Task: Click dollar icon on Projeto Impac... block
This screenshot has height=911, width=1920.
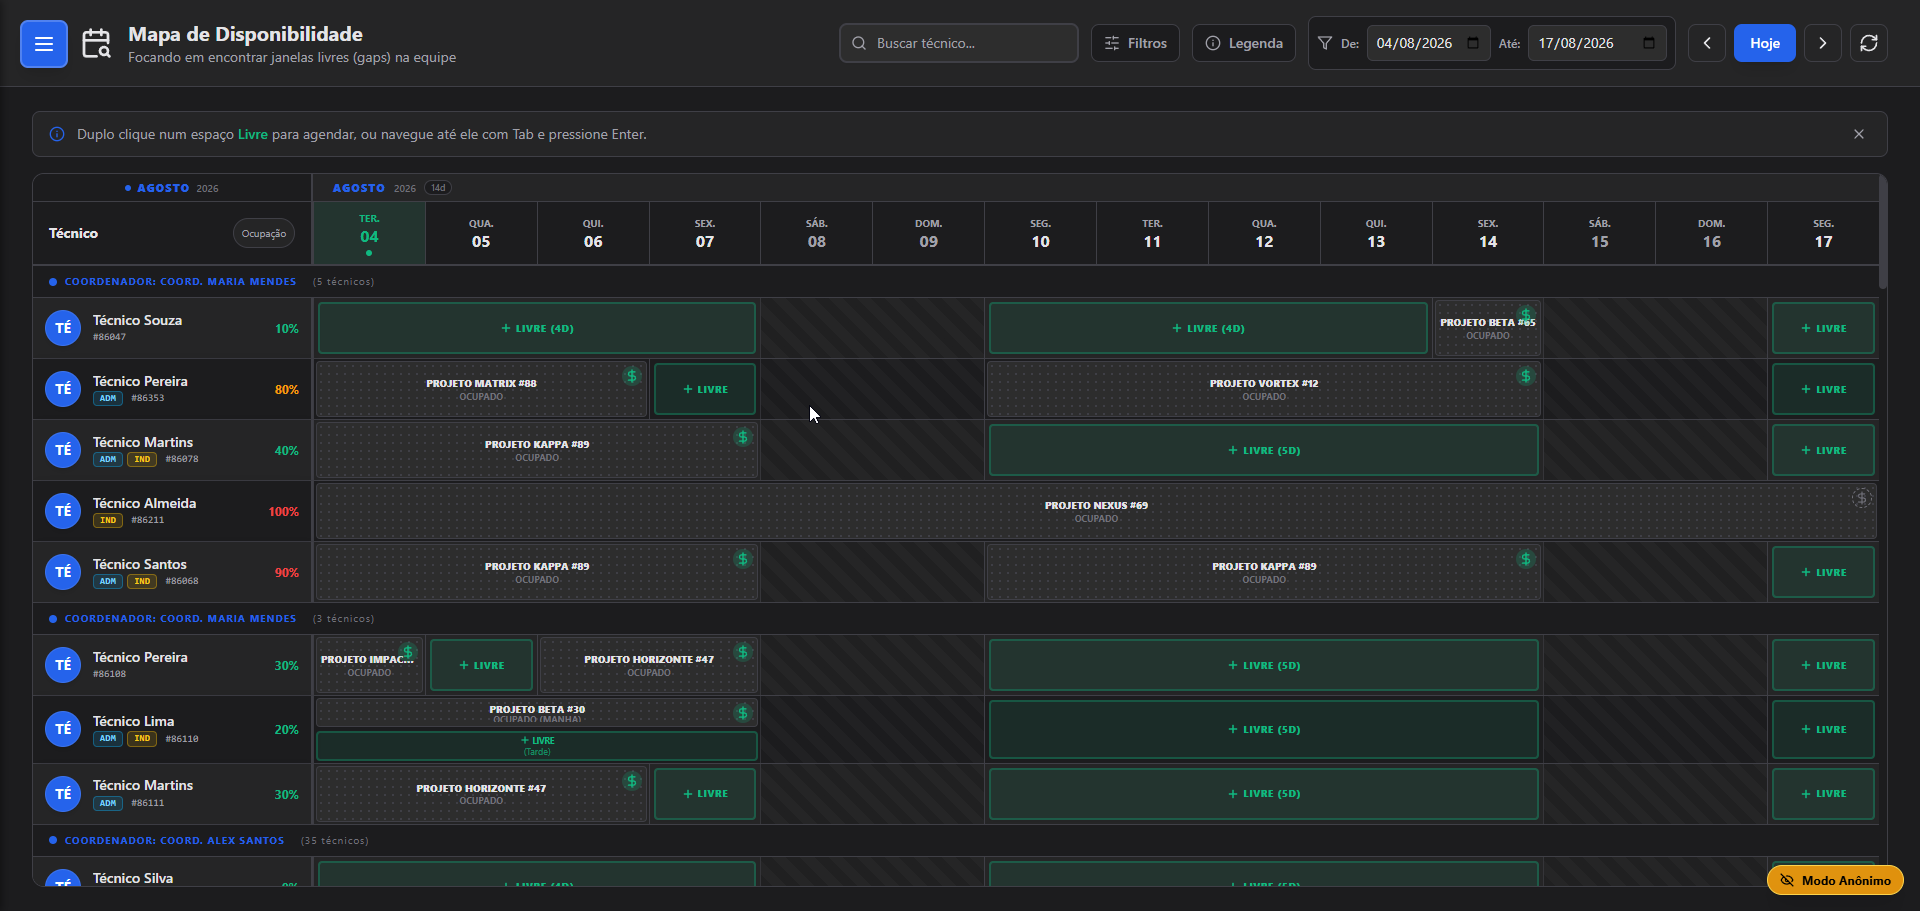Action: (407, 652)
